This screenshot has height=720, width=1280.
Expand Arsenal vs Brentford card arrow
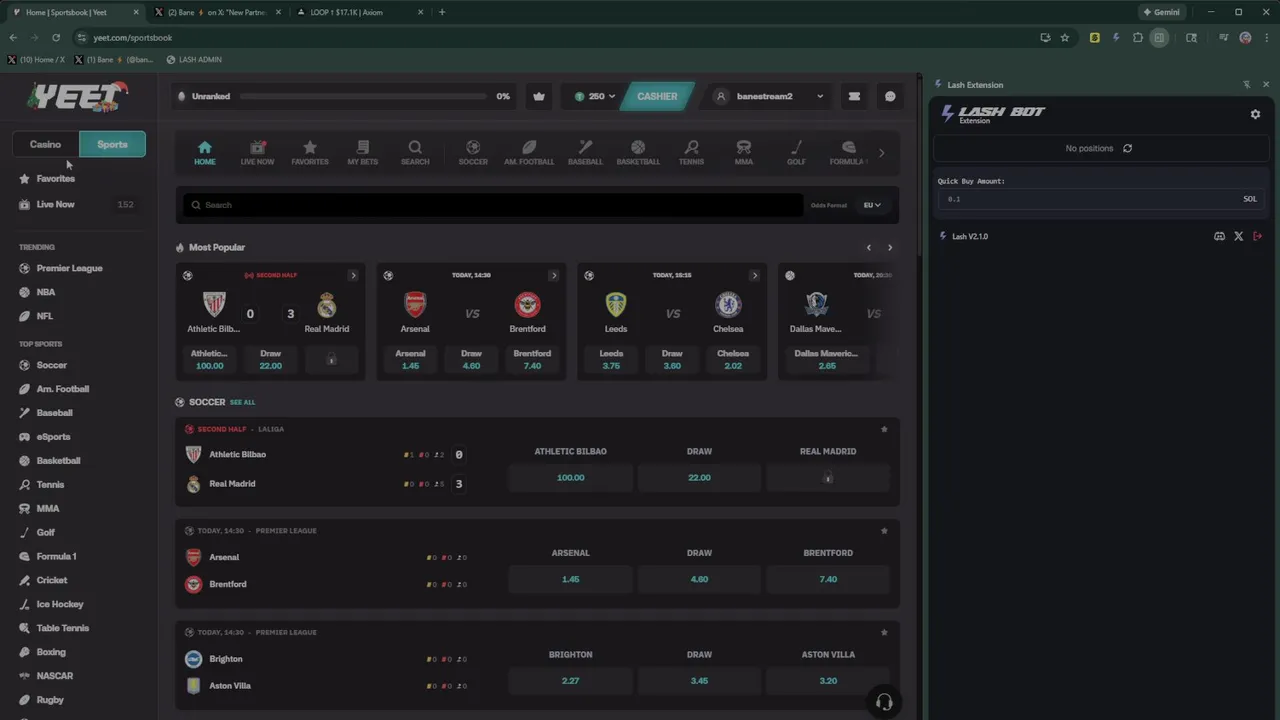(x=554, y=275)
